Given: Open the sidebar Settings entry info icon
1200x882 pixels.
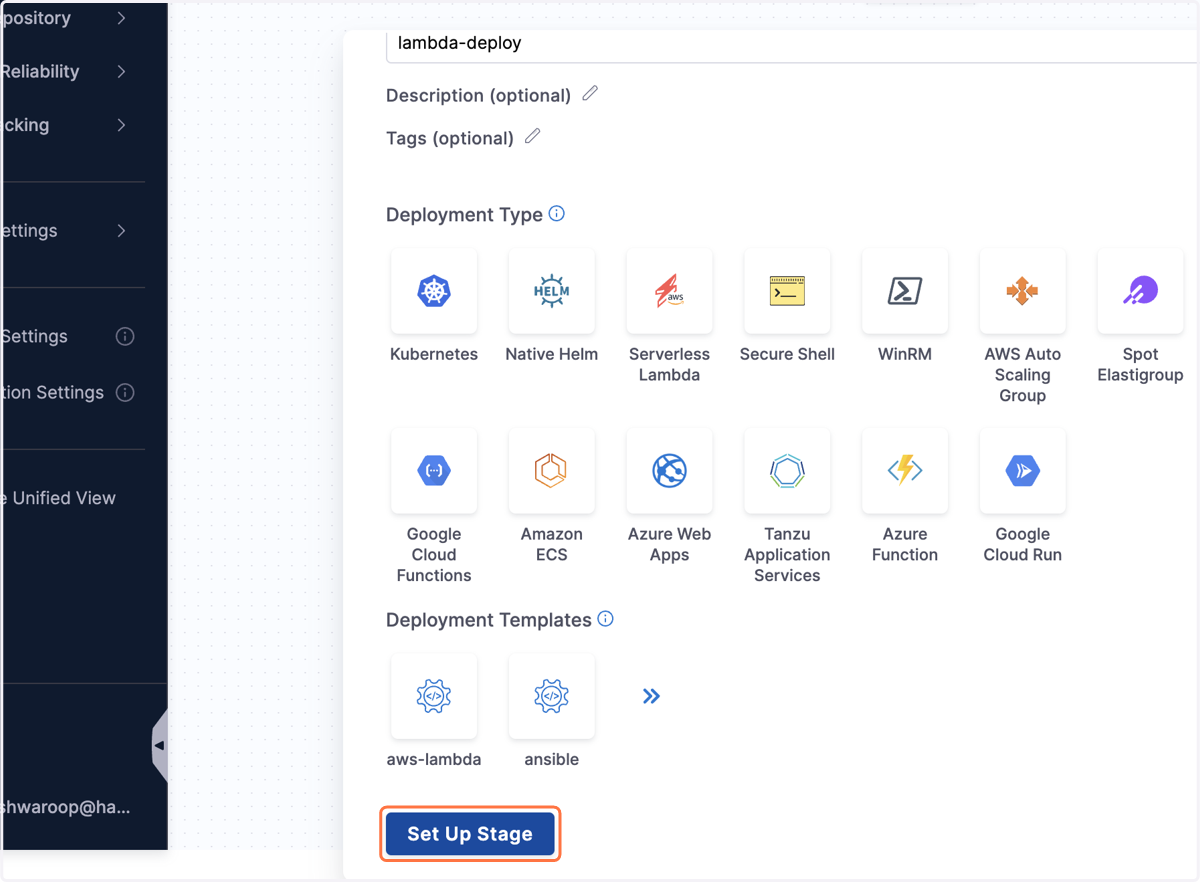Looking at the screenshot, I should 125,336.
